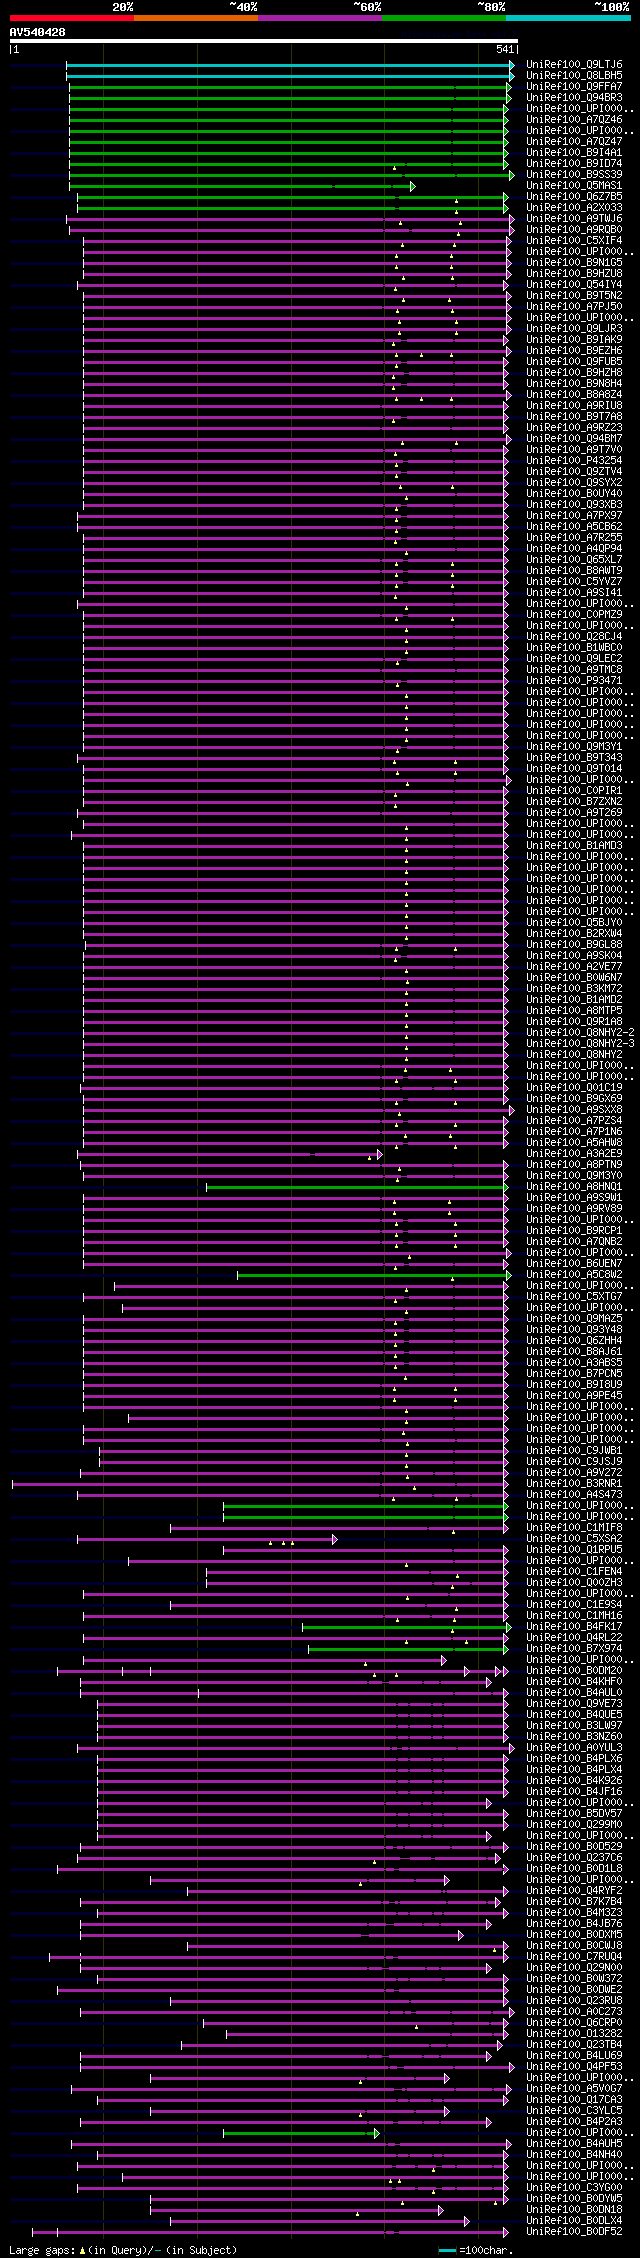
Task: Select the UniRef100_C5XIF4 label
Action: (x=574, y=240)
